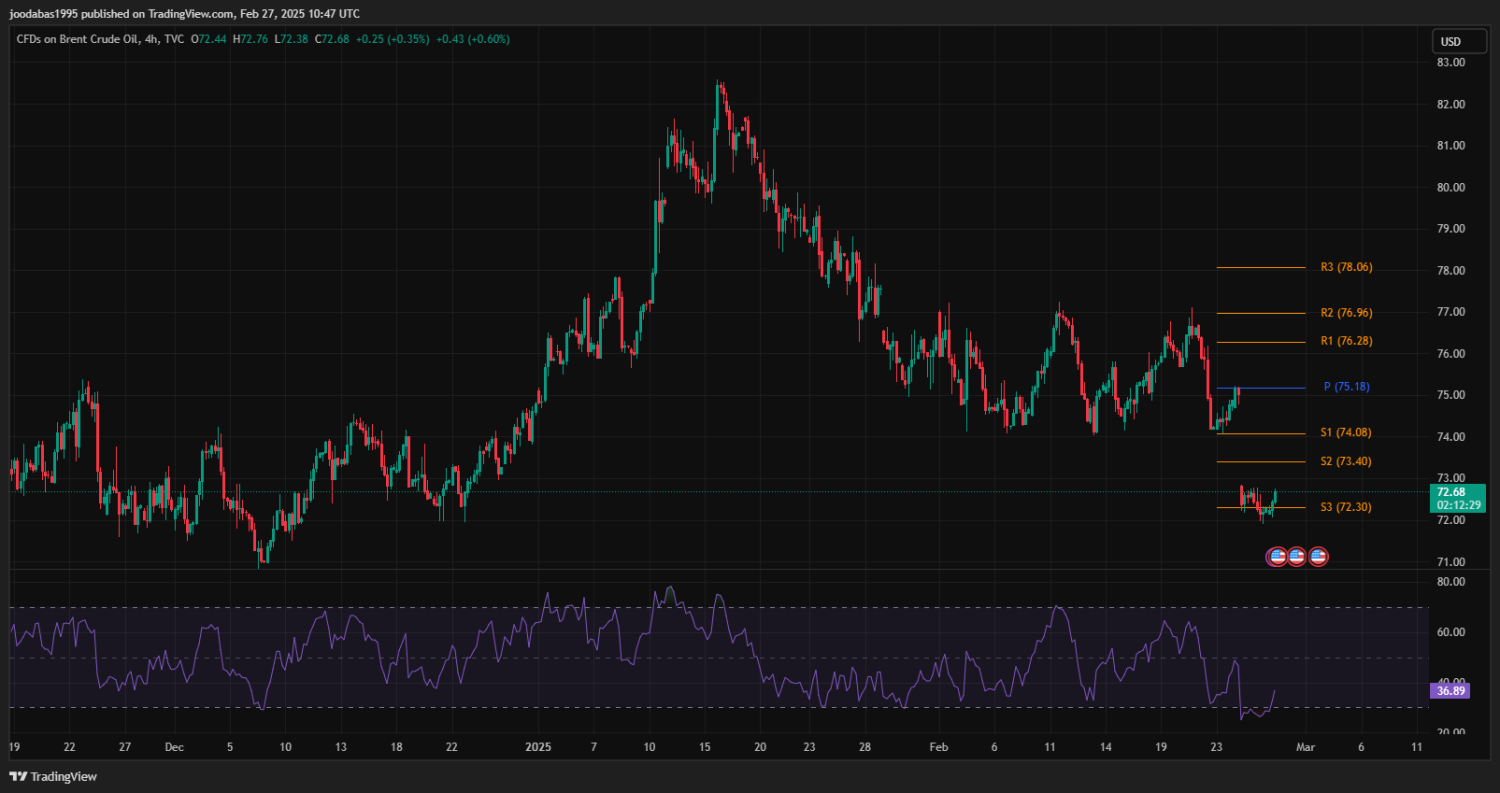
Task: Click the joodabas1995 publisher text
Action: click(43, 14)
